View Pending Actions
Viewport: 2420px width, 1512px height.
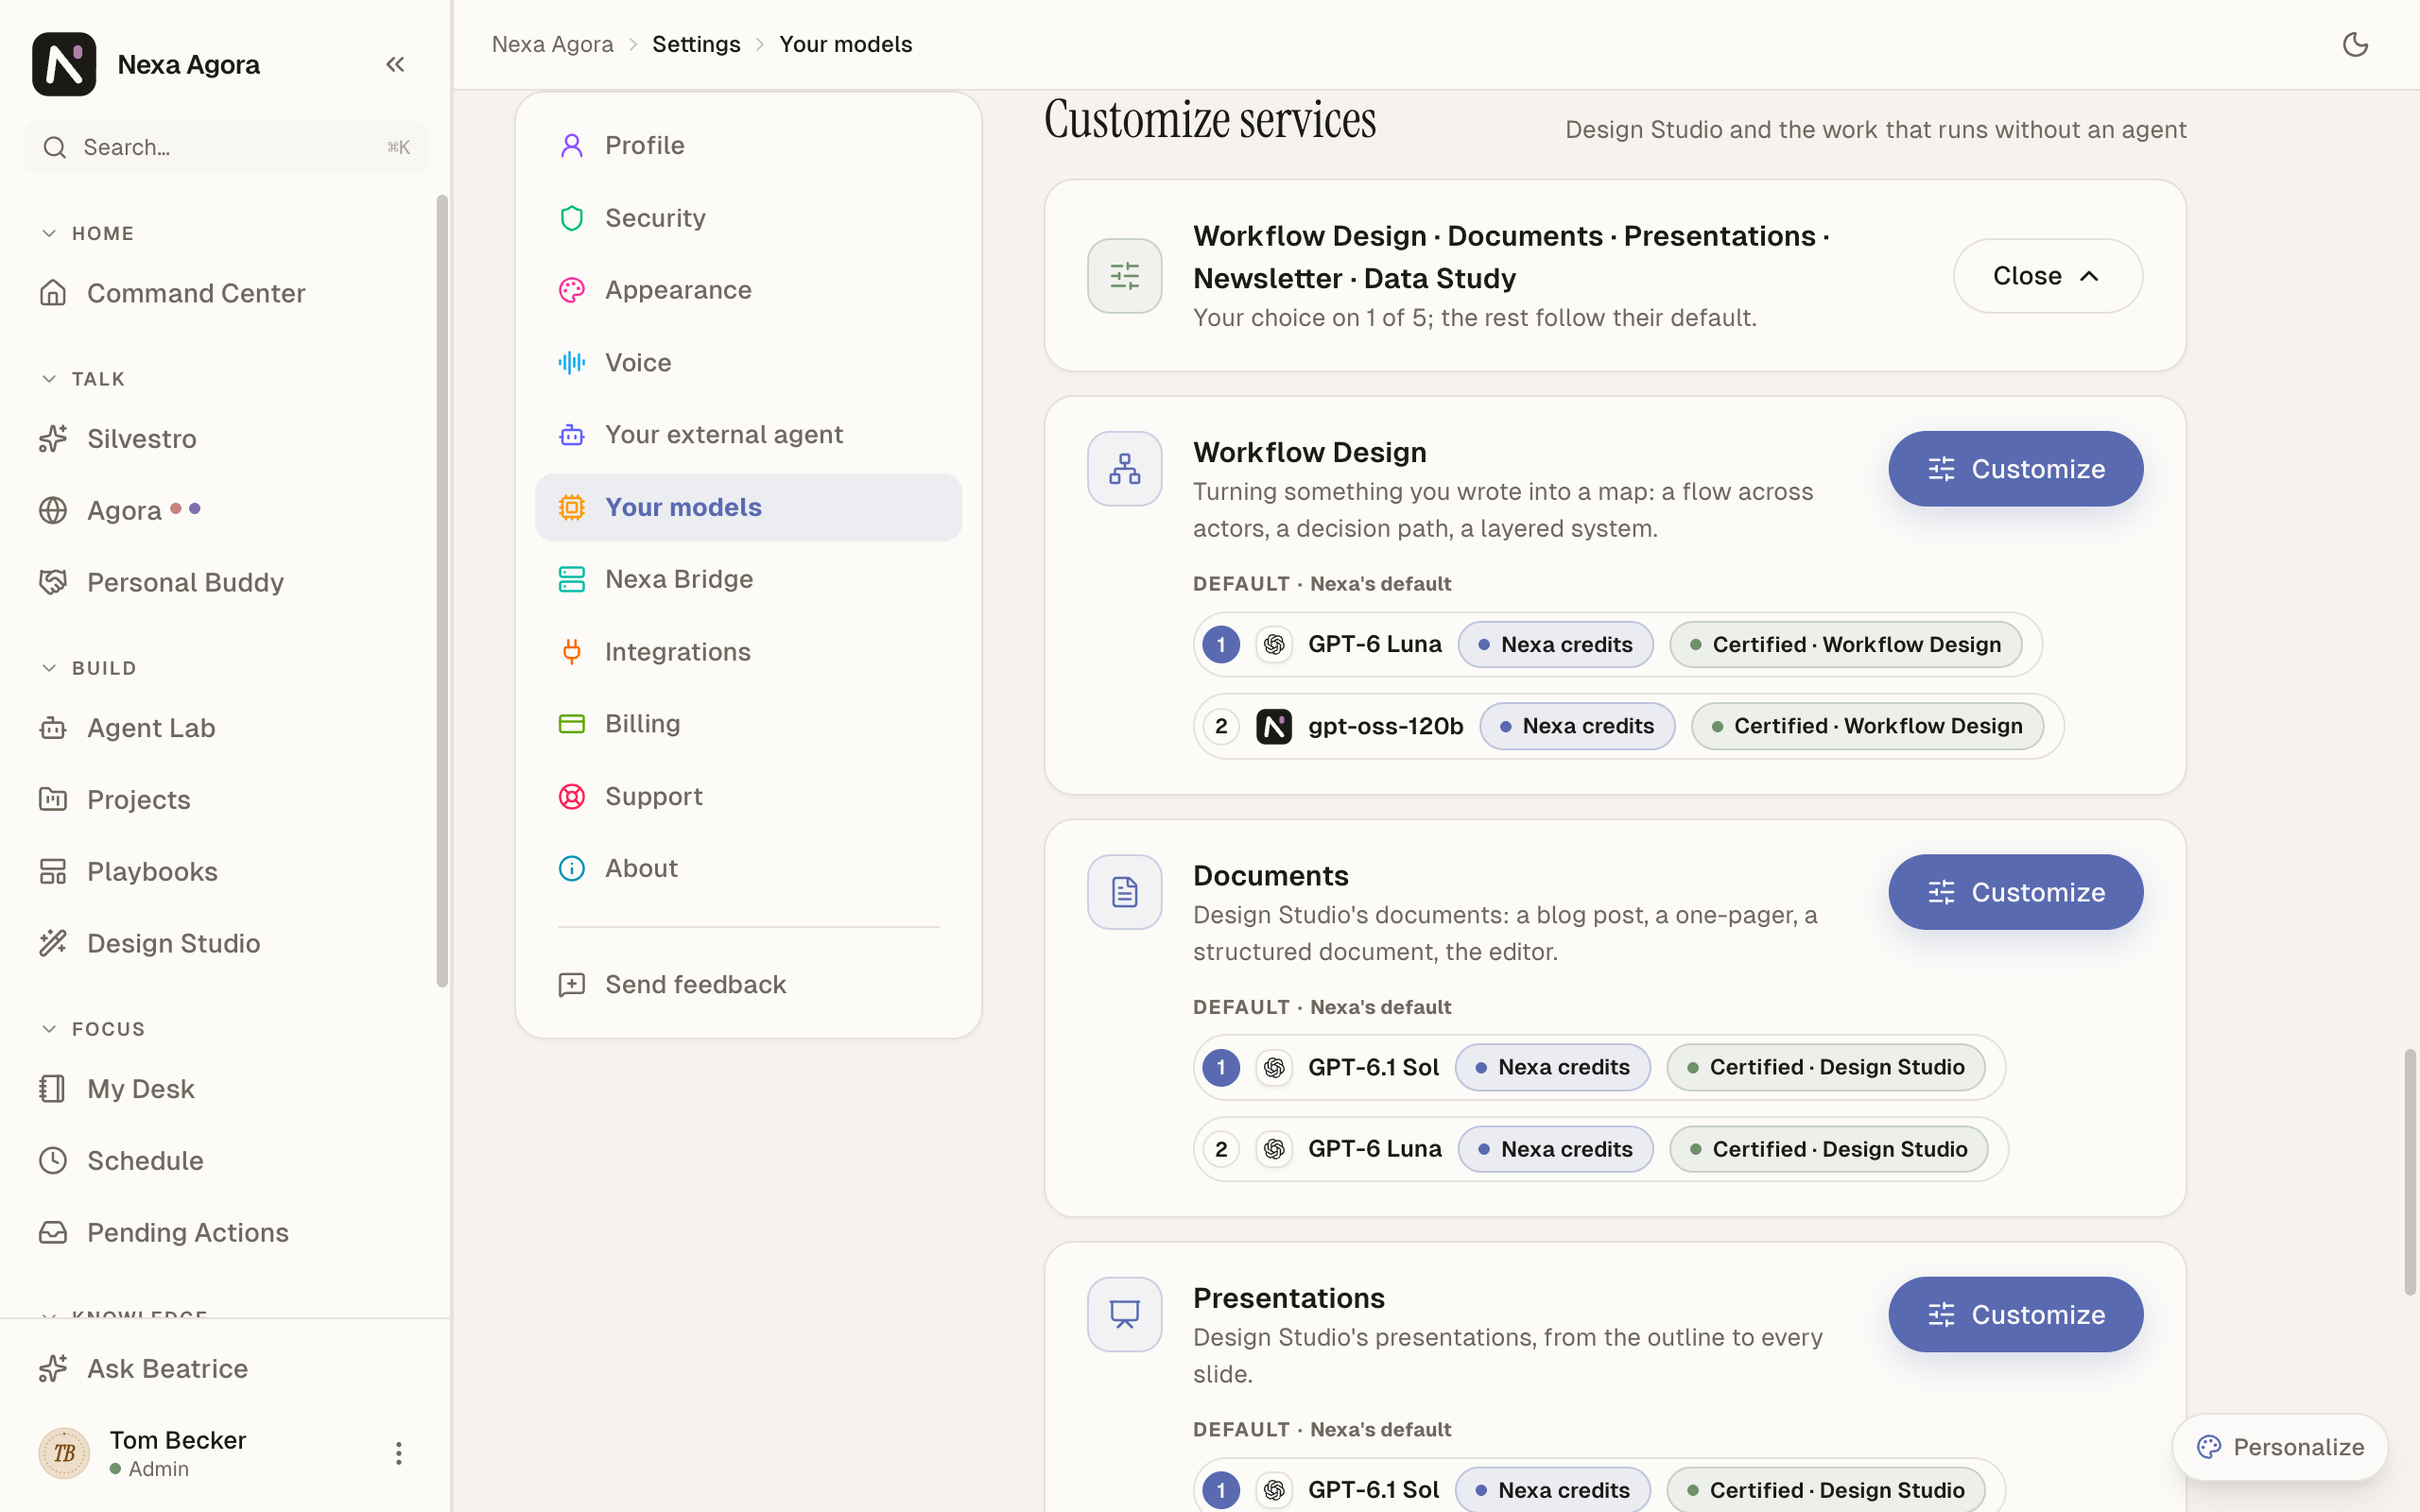[x=226, y=1232]
